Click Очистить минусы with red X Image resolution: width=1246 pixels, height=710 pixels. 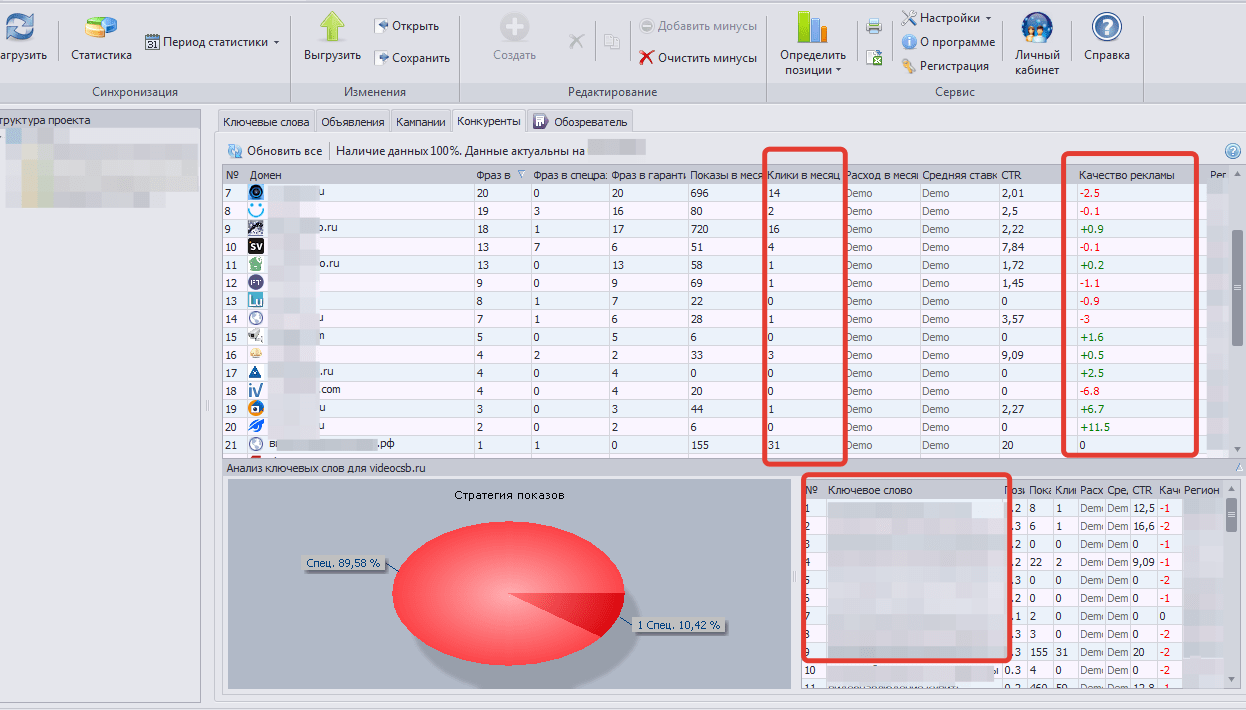(698, 58)
